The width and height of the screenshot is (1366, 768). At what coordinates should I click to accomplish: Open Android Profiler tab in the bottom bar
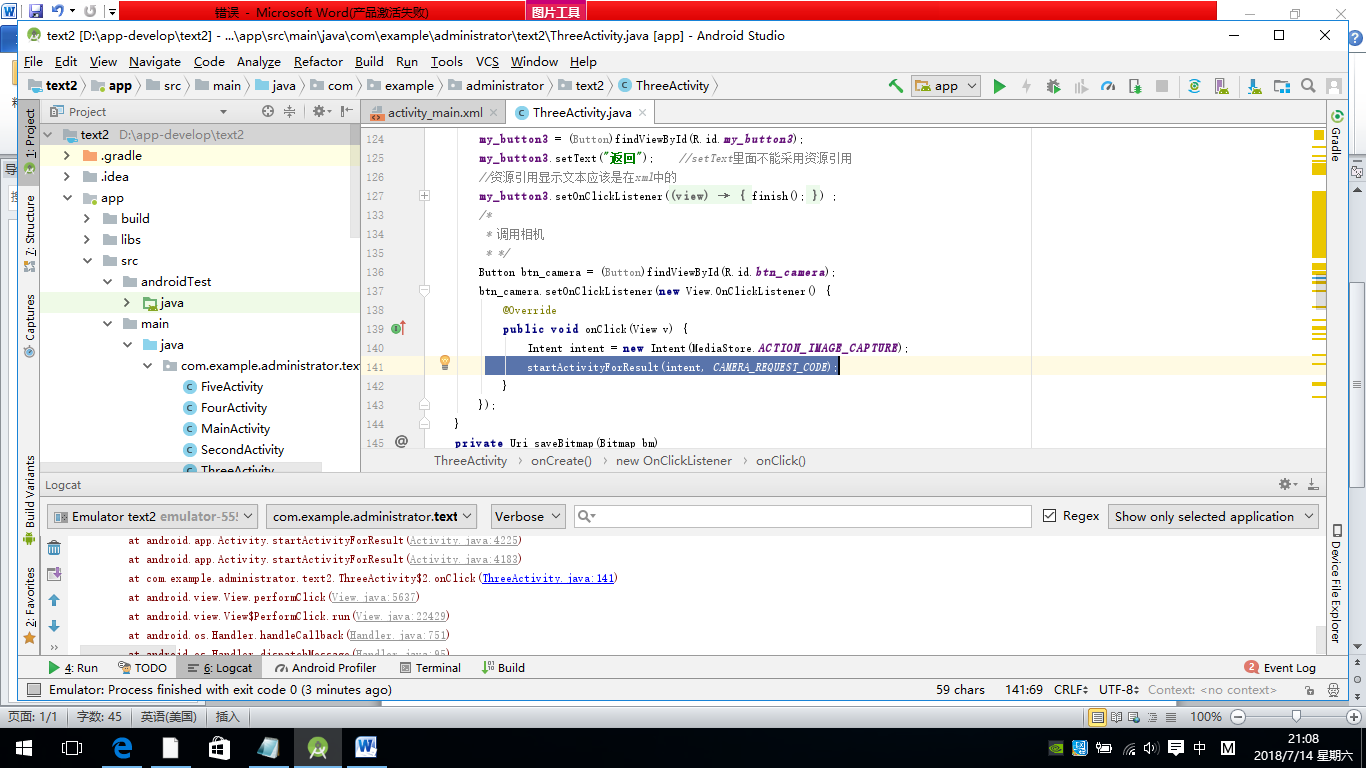(324, 667)
